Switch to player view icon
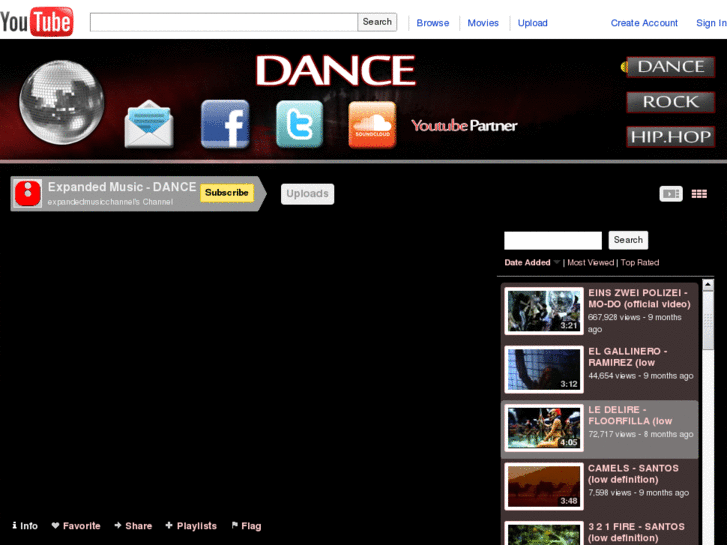Image resolution: width=727 pixels, height=545 pixels. point(671,193)
